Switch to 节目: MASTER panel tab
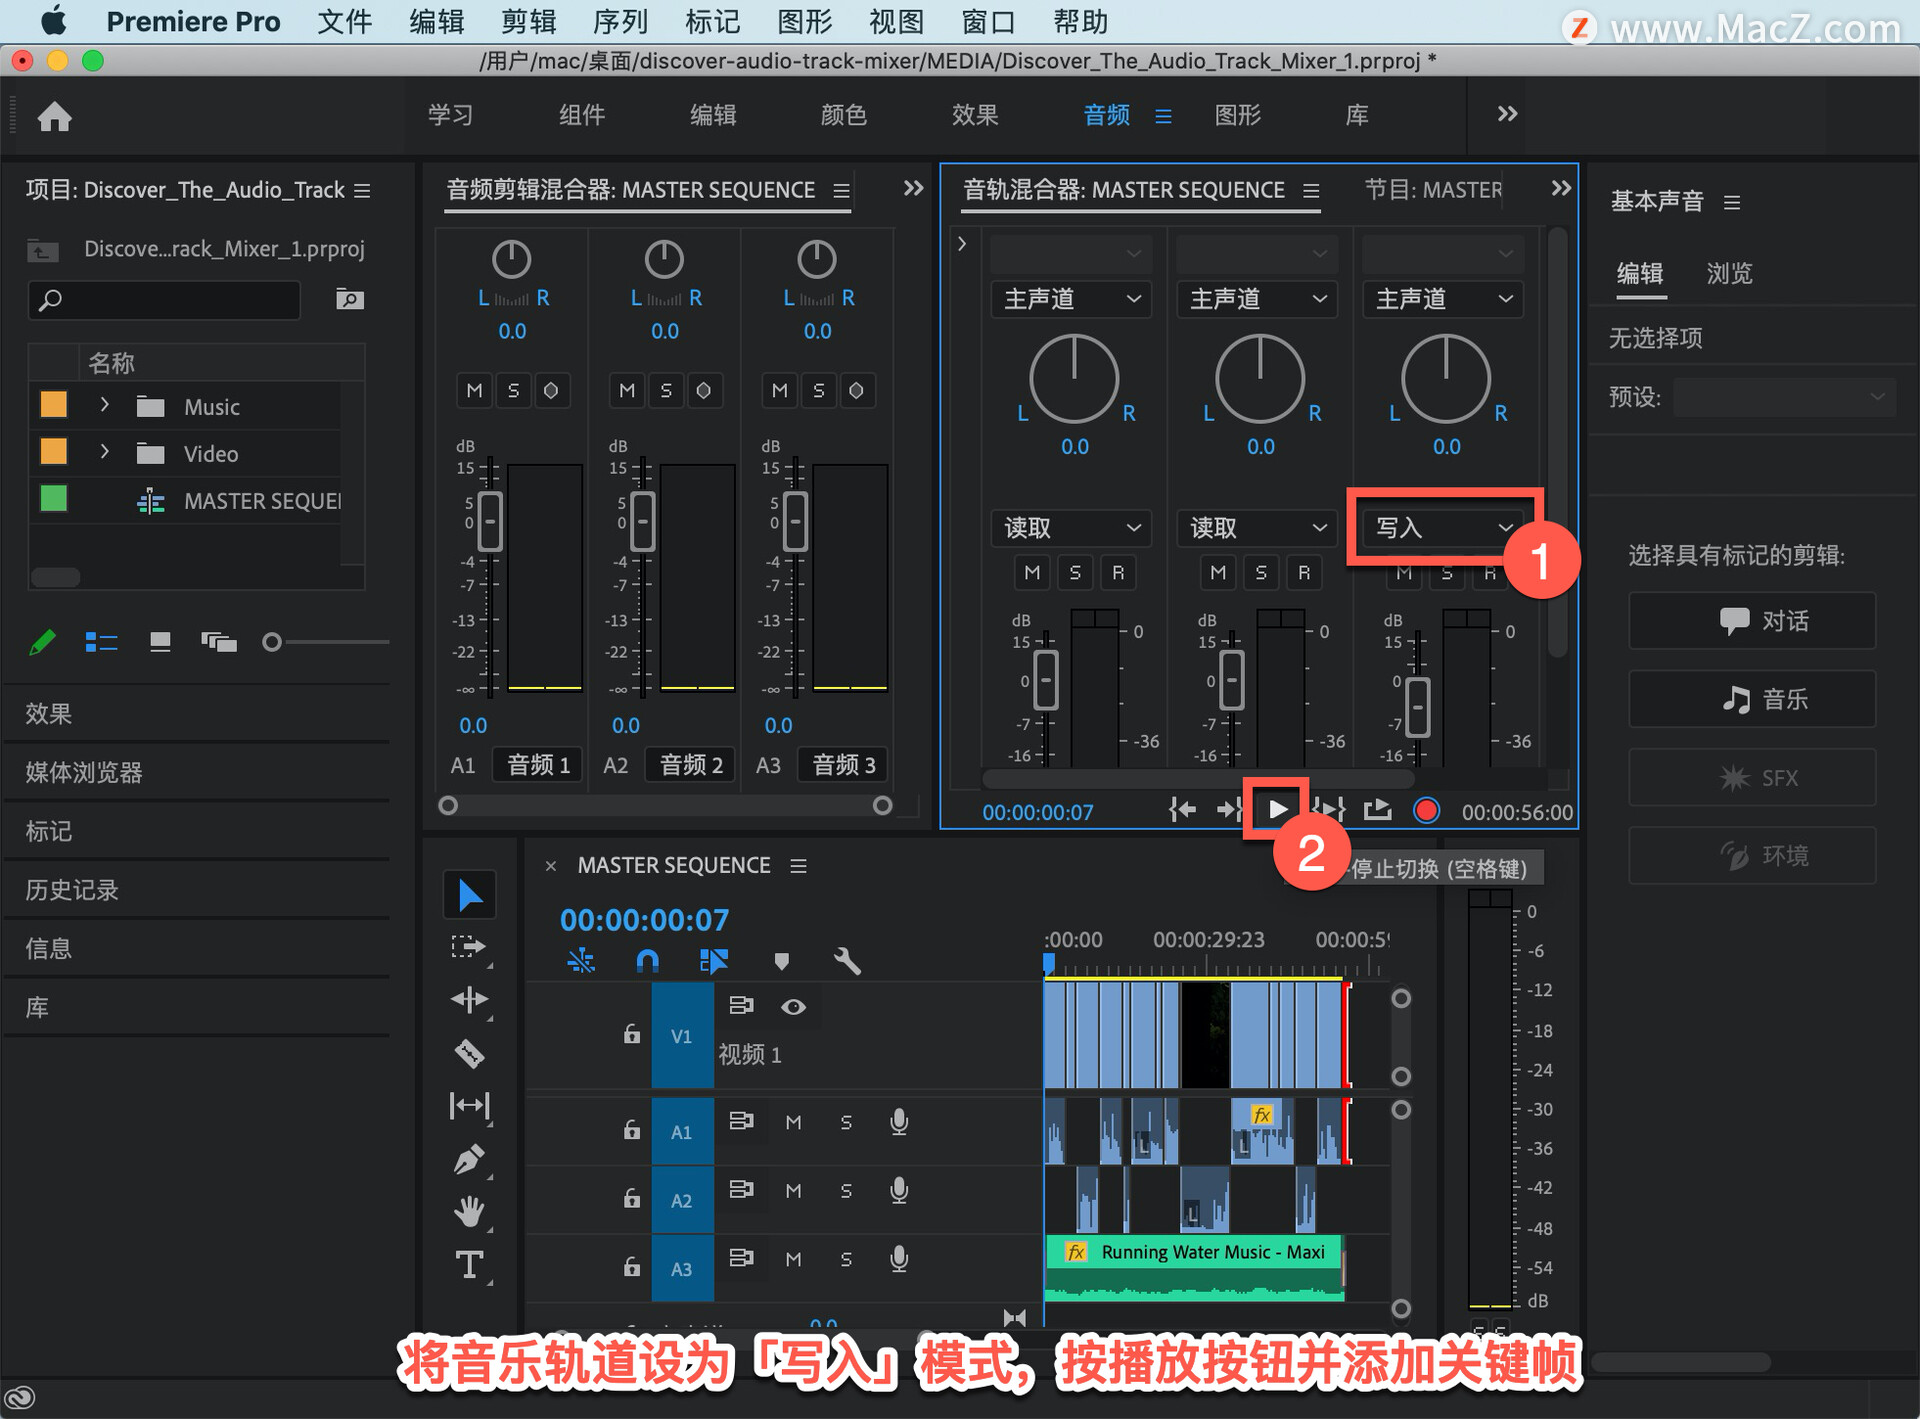Viewport: 1920px width, 1419px height. click(x=1432, y=189)
